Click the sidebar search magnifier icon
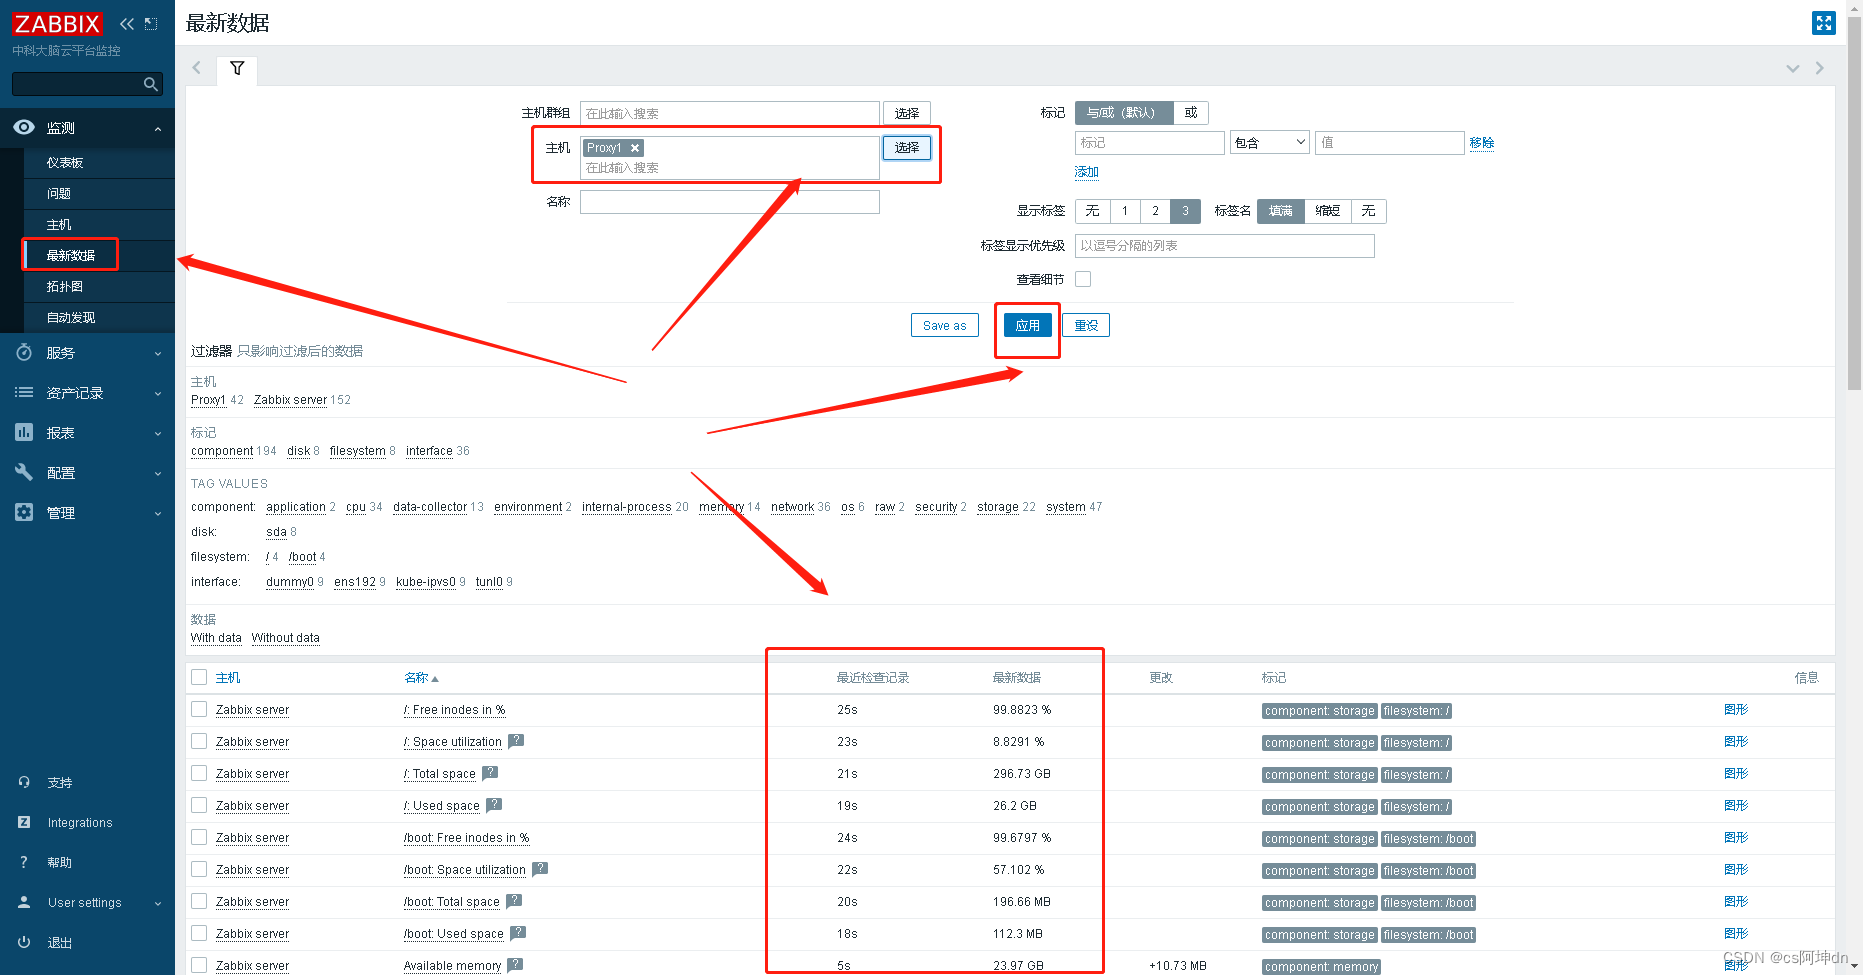This screenshot has height=975, width=1863. point(151,84)
